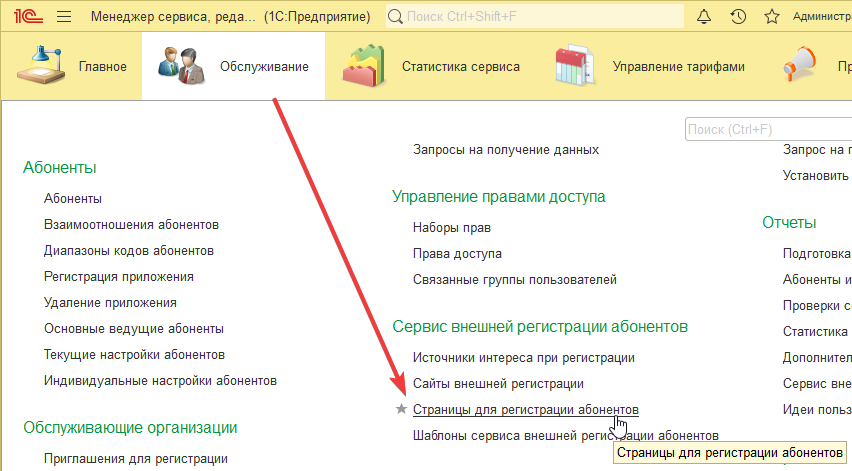The image size is (852, 471).
Task: Open the hamburger main menu
Action: click(x=64, y=17)
